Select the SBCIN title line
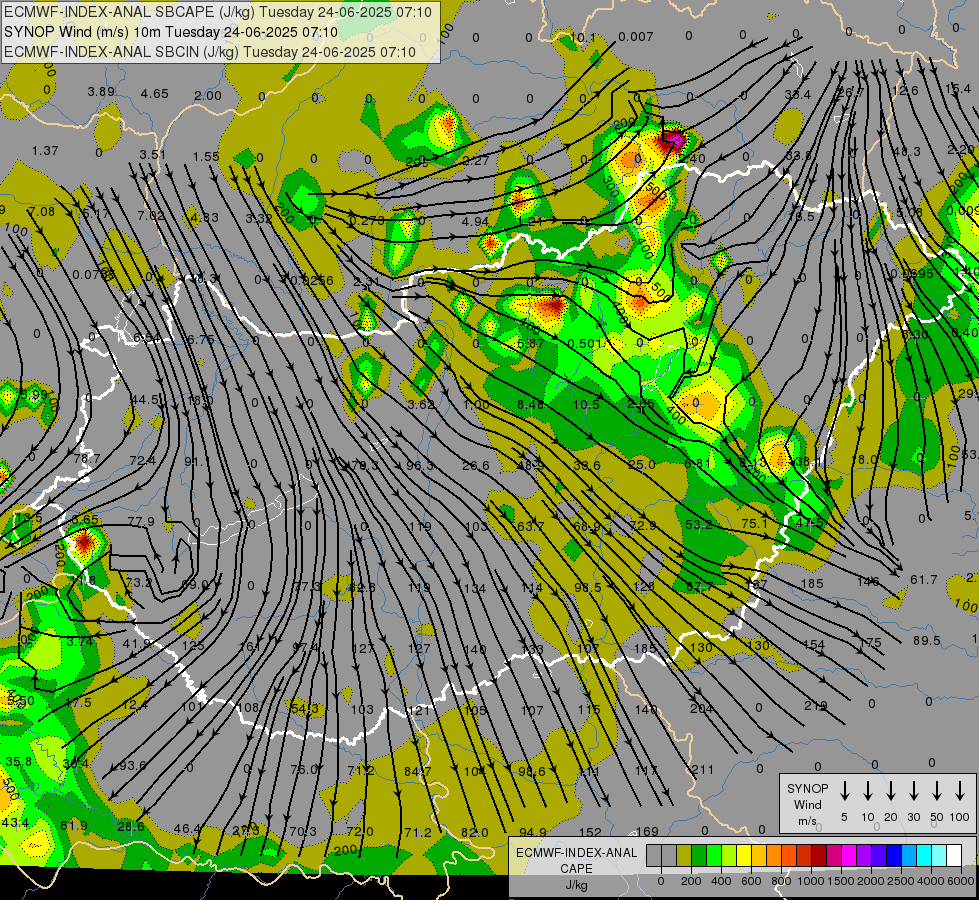This screenshot has height=900, width=979. point(210,52)
